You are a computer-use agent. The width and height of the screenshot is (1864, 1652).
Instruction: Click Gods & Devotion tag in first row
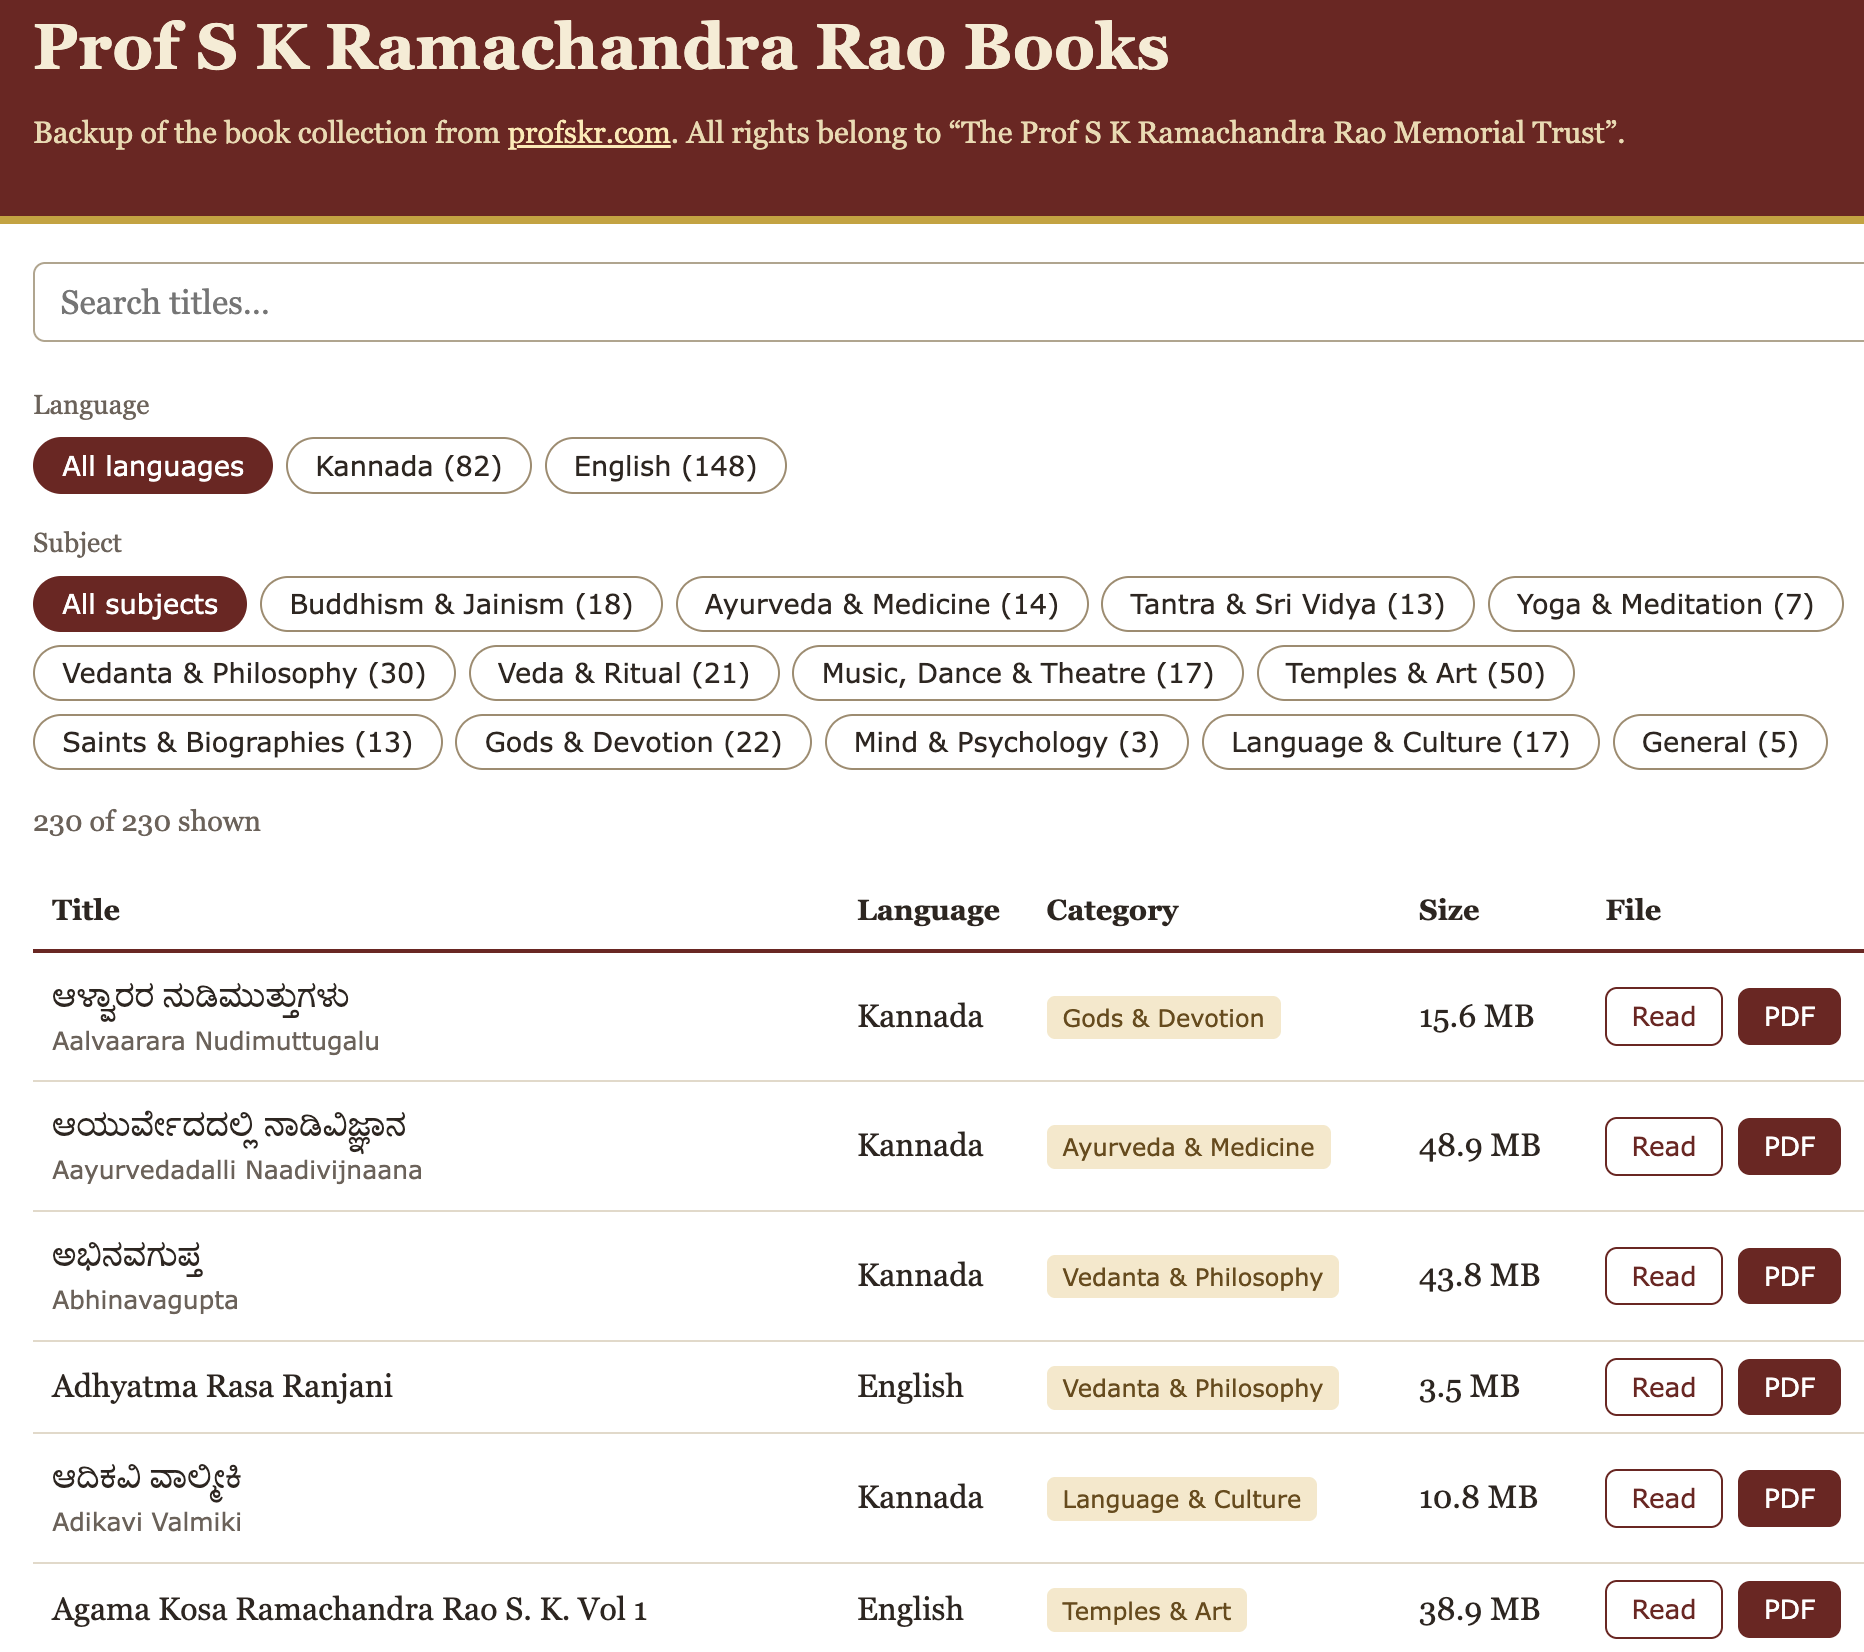tap(1163, 1018)
